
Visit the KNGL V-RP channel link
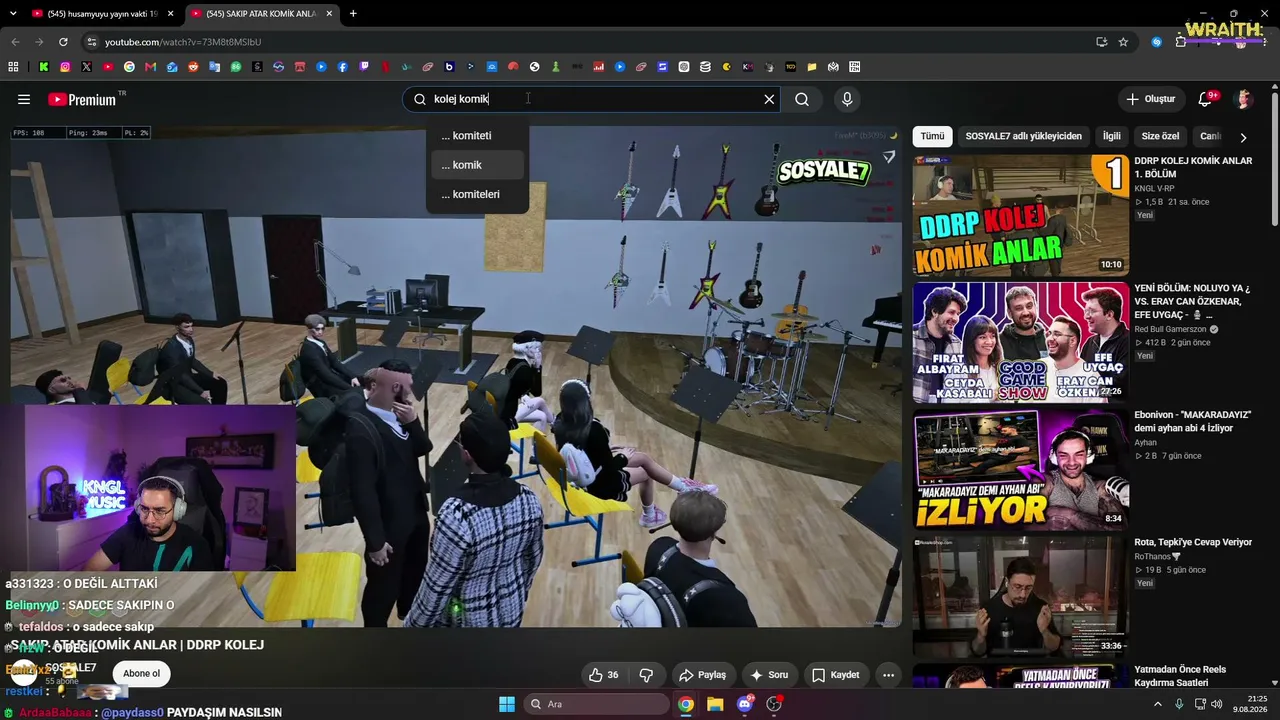(x=1154, y=188)
